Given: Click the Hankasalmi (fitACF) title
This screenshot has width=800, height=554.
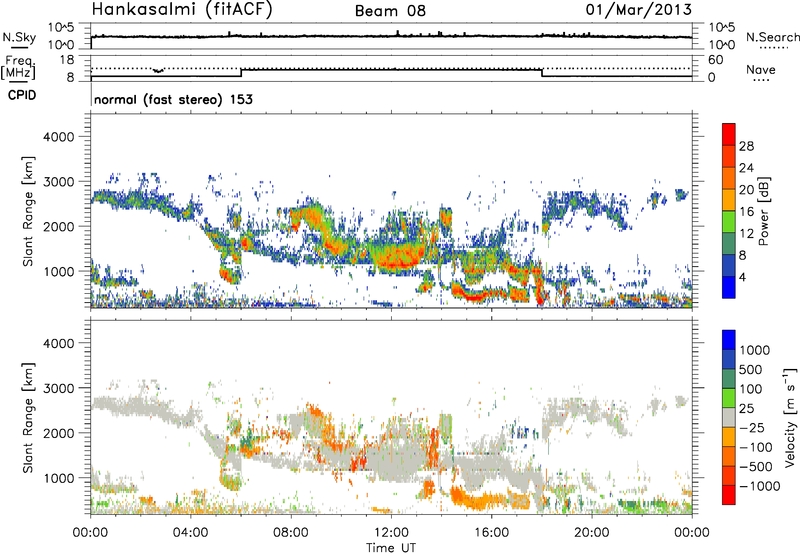Looking at the screenshot, I should click(x=182, y=10).
